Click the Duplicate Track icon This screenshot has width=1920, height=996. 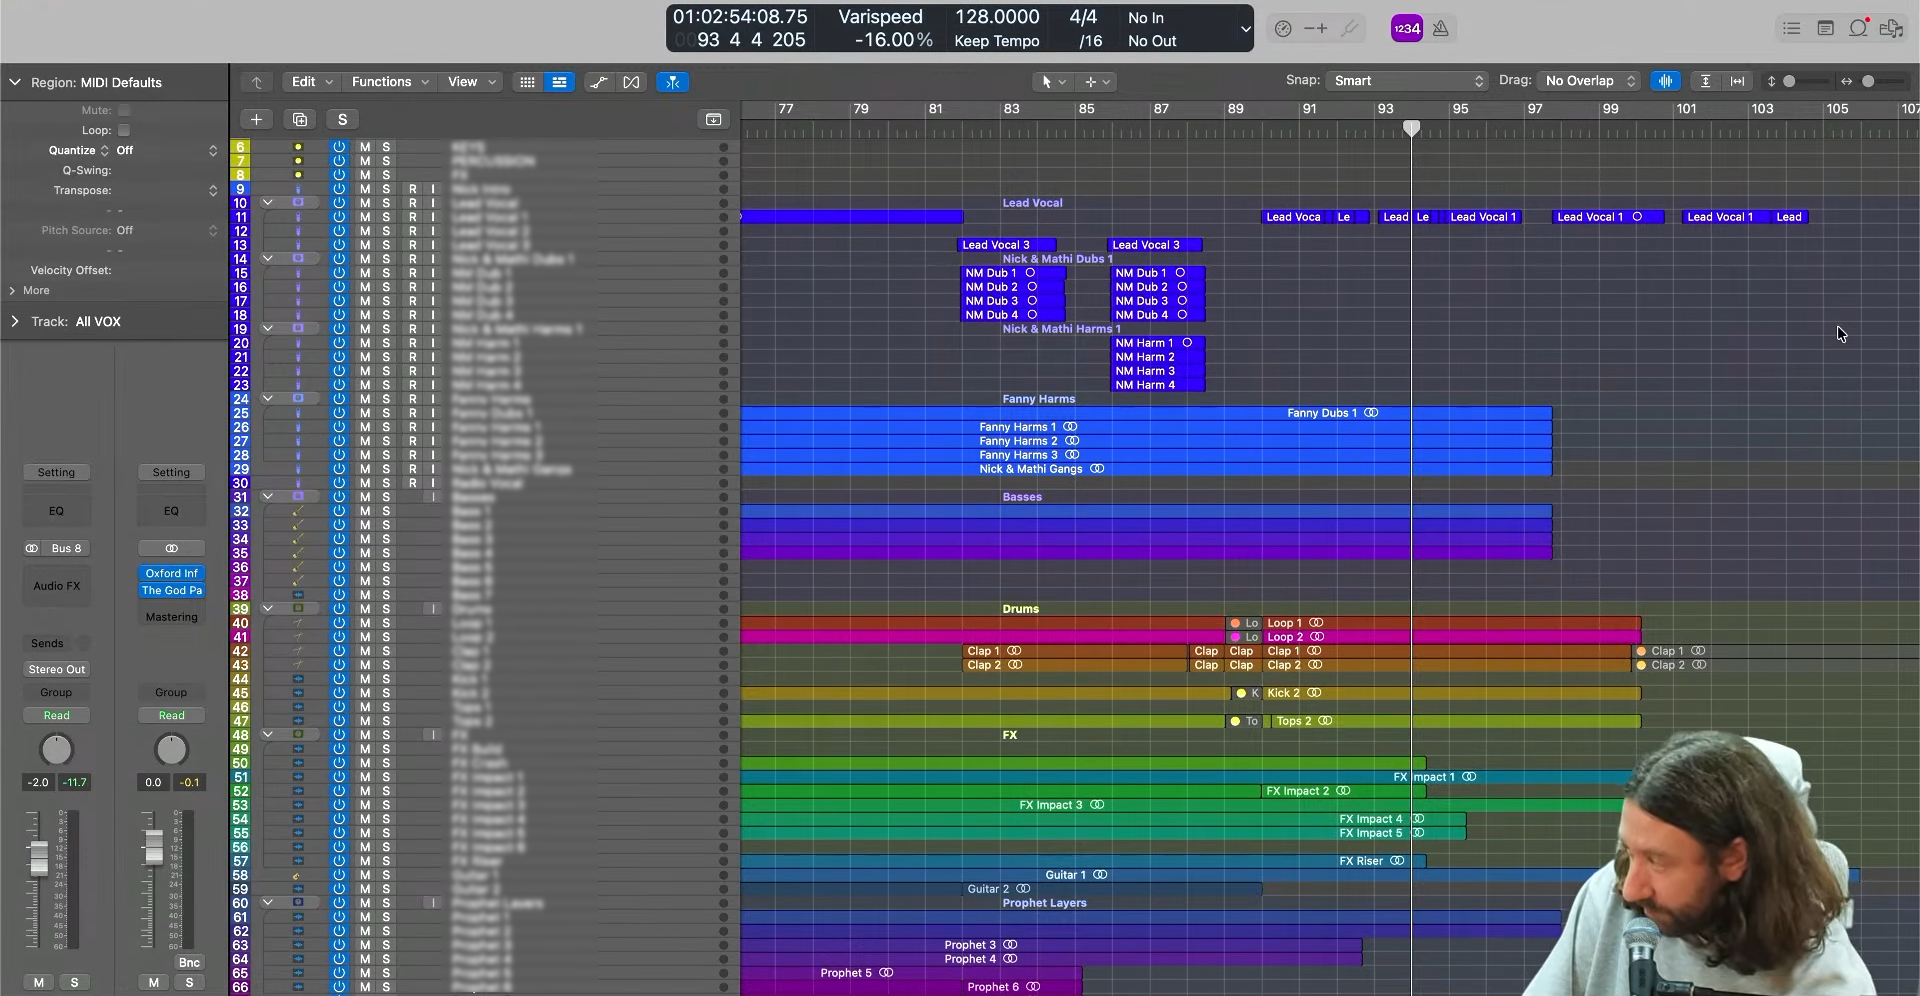coord(300,119)
